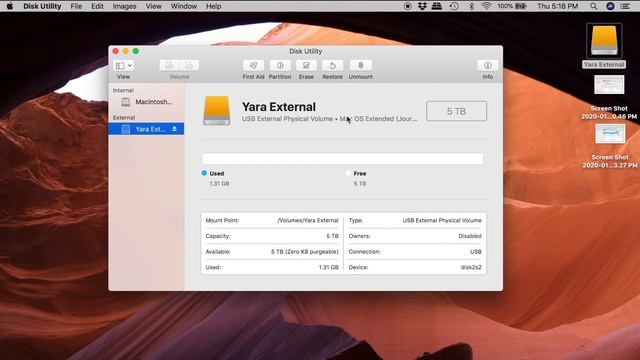This screenshot has width=640, height=360.
Task: Select Yara External drive on desktop
Action: (x=604, y=45)
